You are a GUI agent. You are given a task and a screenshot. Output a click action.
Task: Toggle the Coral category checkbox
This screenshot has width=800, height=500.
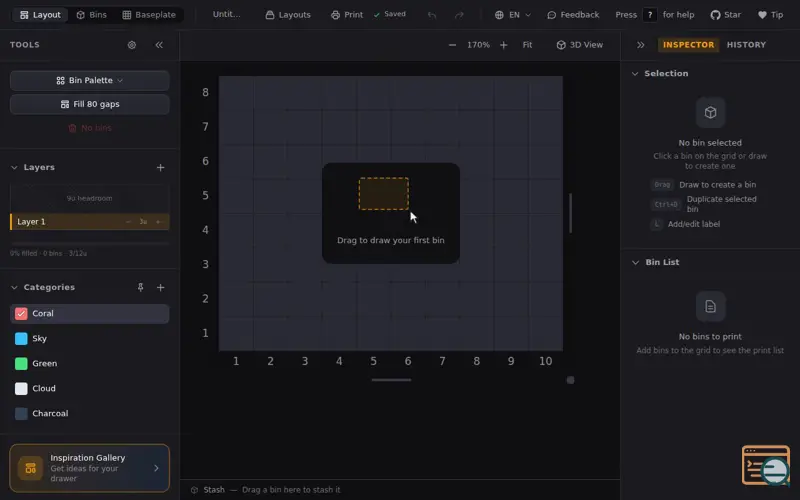(x=21, y=314)
